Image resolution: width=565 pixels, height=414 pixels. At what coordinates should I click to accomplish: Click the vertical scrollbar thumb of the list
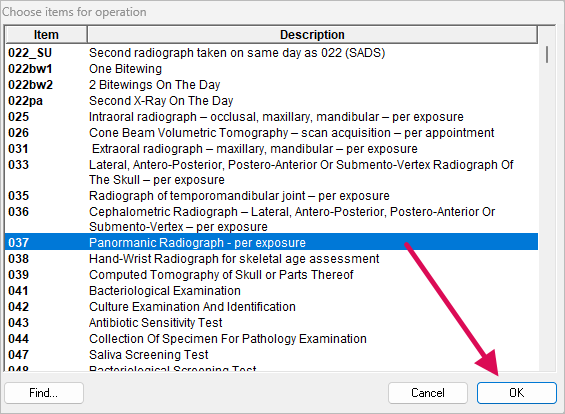pos(547,54)
